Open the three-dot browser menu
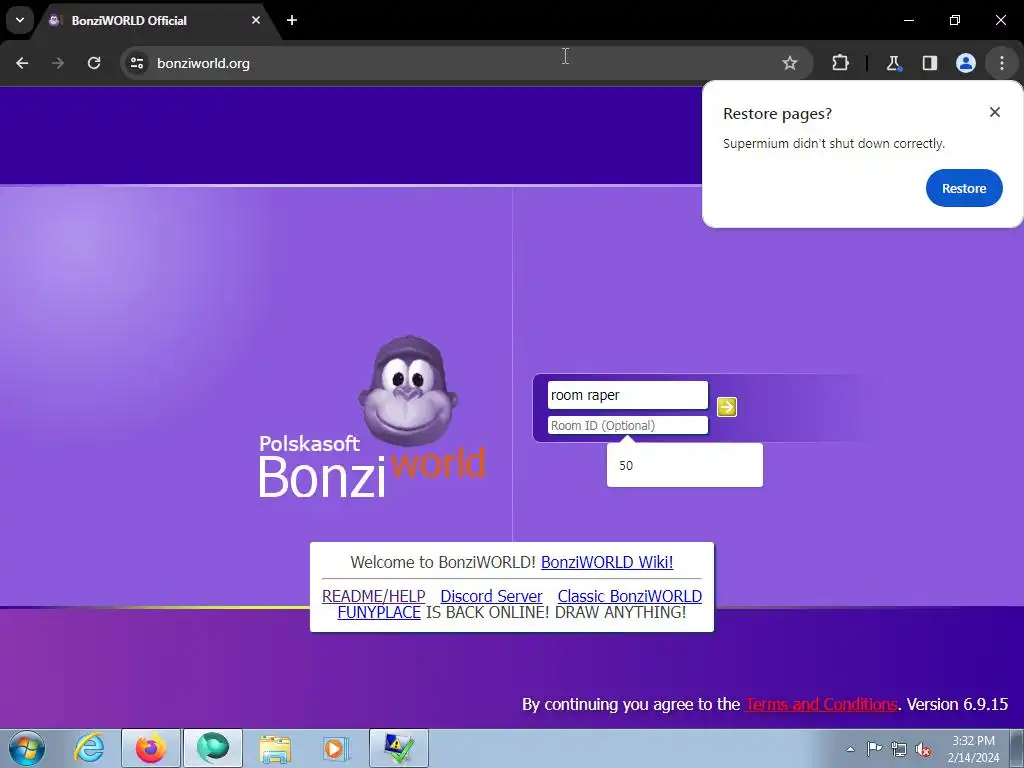This screenshot has height=768, width=1024. 1002,63
